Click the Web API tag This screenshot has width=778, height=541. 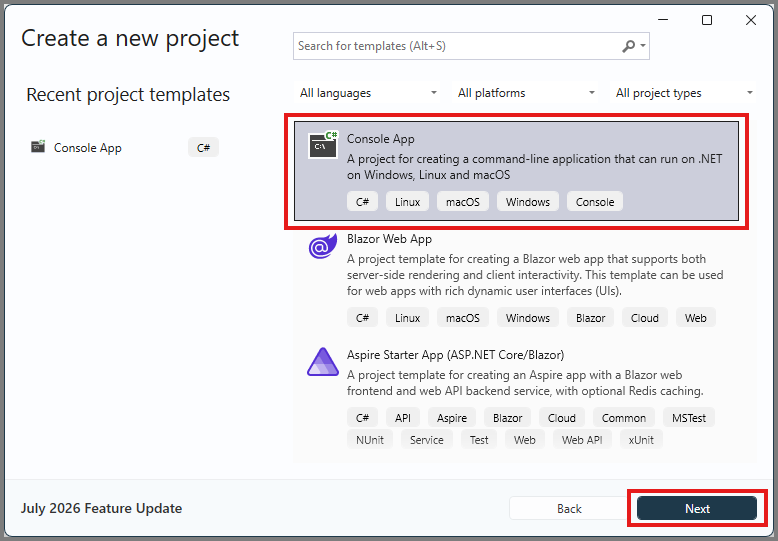pos(582,440)
